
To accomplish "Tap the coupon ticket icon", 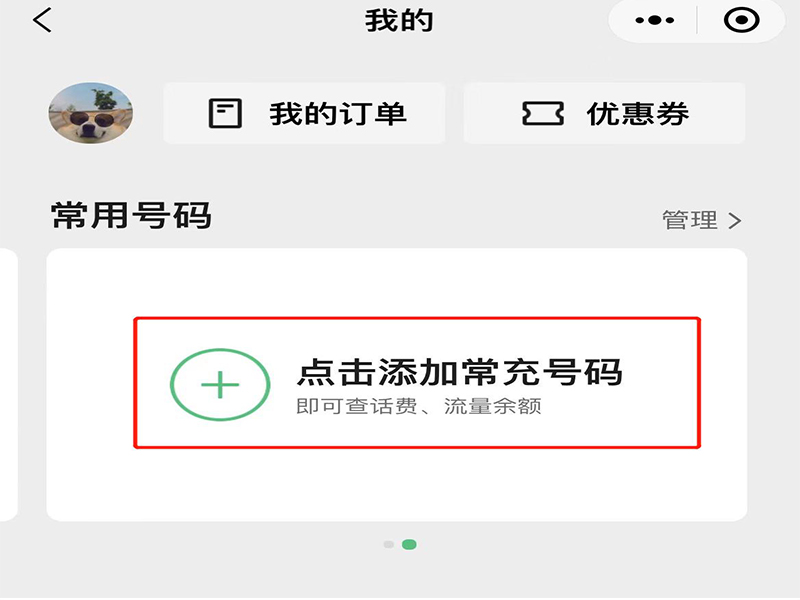I will click(543, 113).
